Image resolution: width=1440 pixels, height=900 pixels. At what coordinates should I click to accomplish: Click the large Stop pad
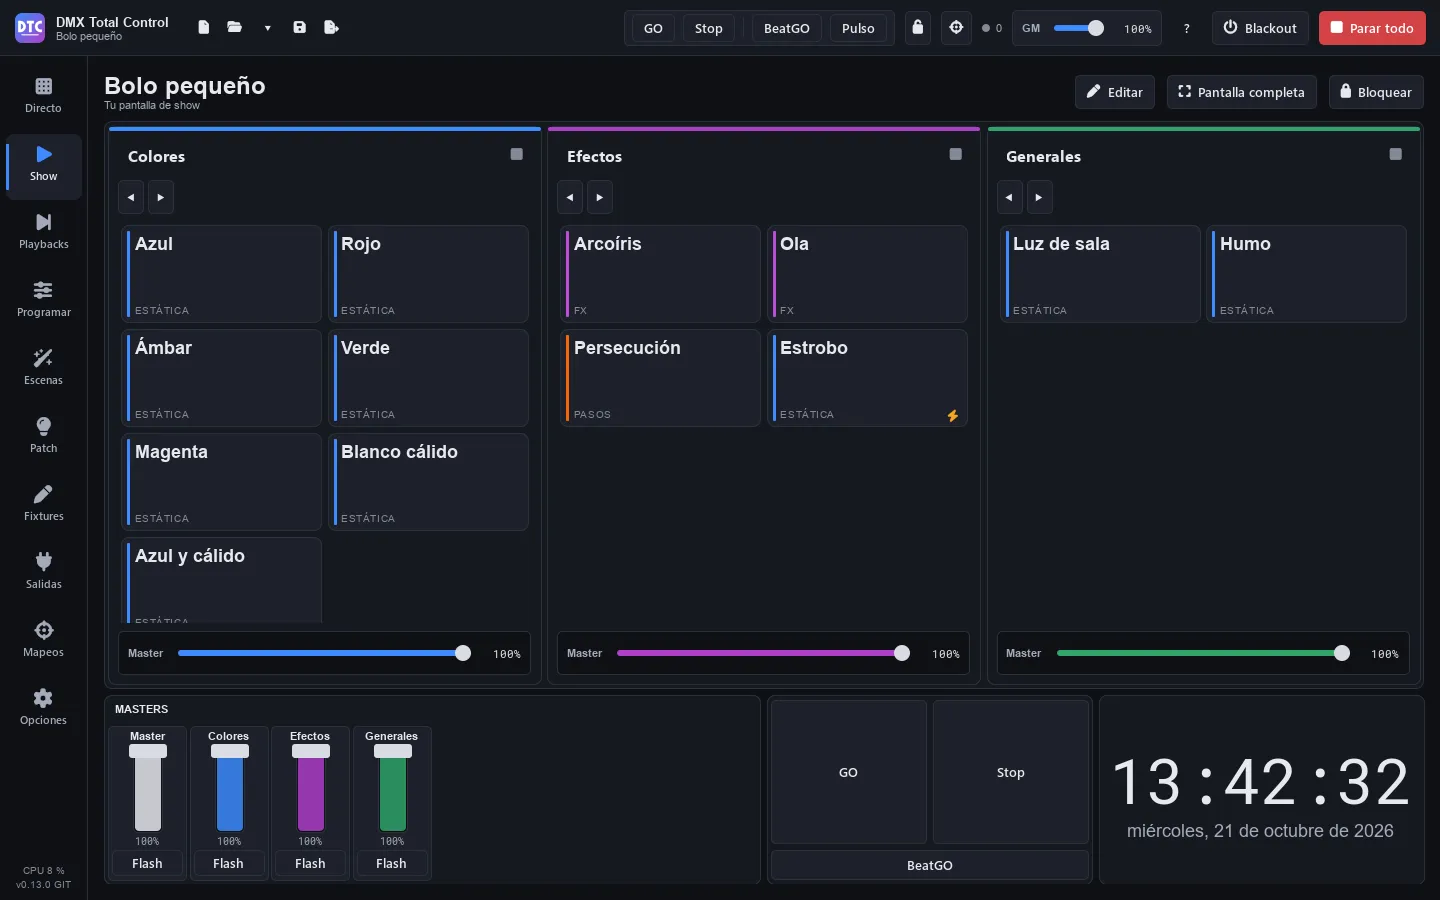(x=1011, y=772)
